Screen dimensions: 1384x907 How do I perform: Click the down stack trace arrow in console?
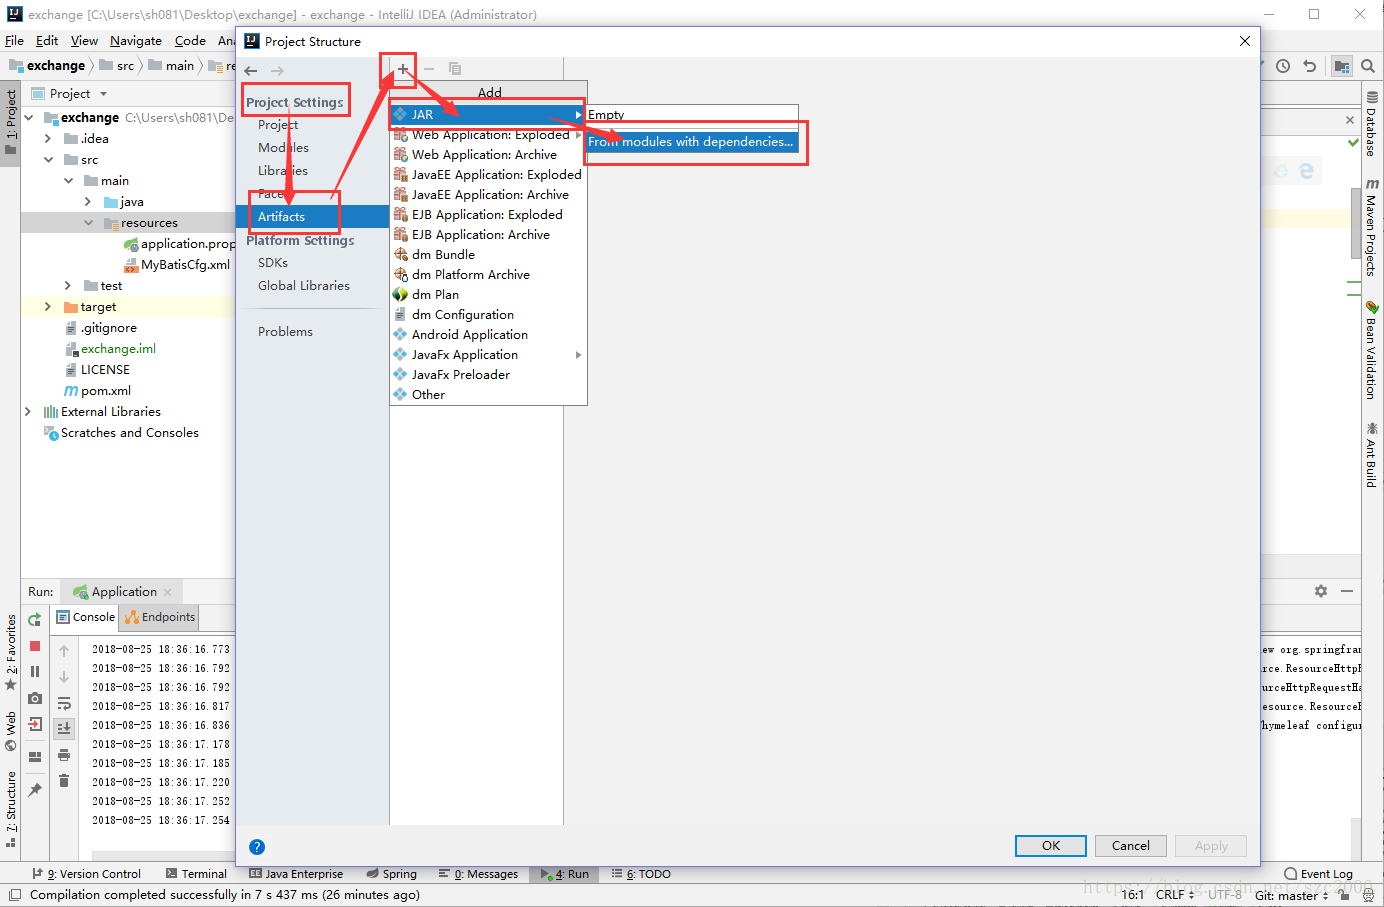point(64,677)
